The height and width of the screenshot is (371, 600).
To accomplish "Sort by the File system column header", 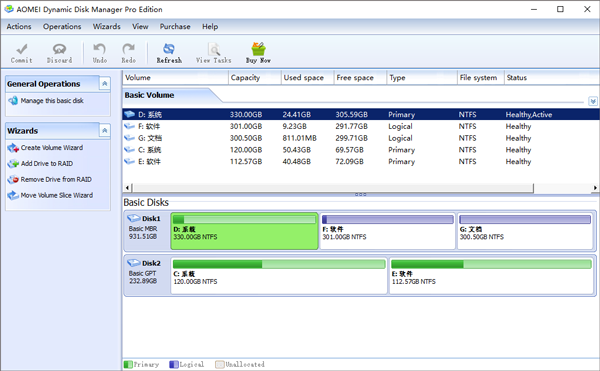I will point(481,78).
